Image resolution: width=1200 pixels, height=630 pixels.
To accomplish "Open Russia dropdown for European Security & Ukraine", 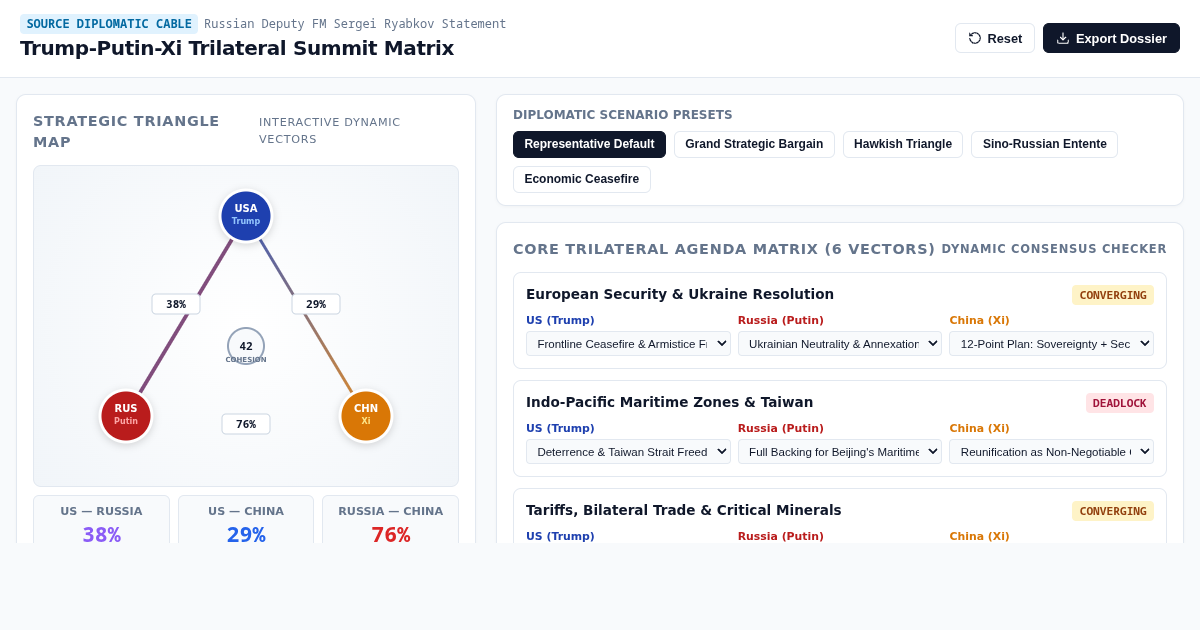I will click(x=840, y=343).
